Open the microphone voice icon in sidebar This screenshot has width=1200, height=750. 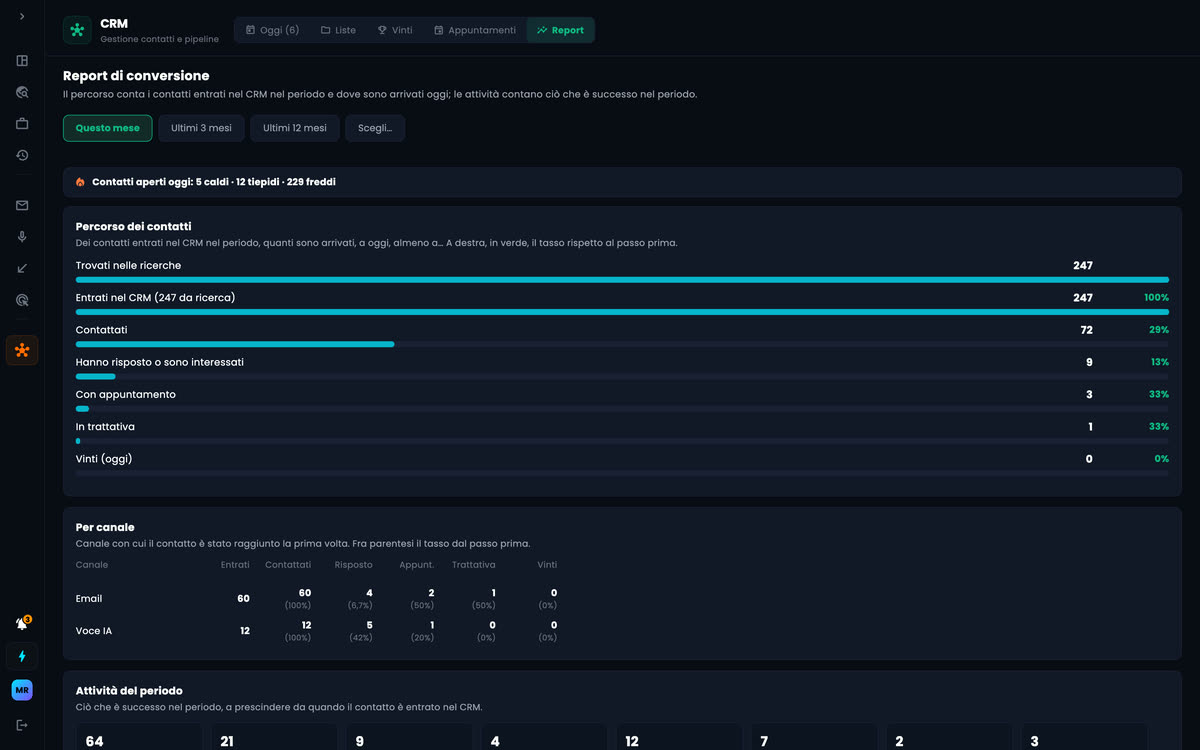point(22,237)
